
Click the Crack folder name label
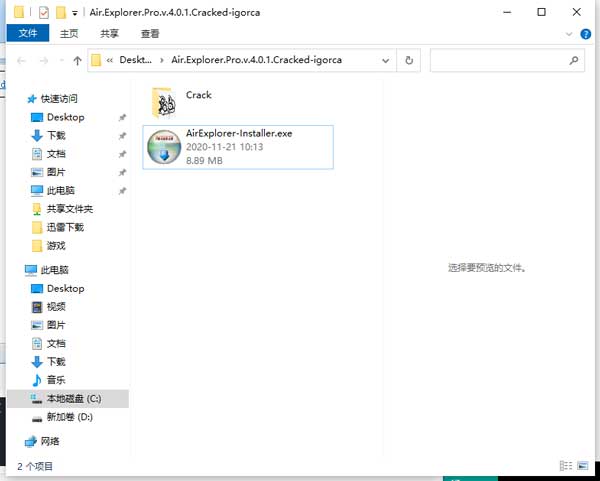(x=199, y=95)
